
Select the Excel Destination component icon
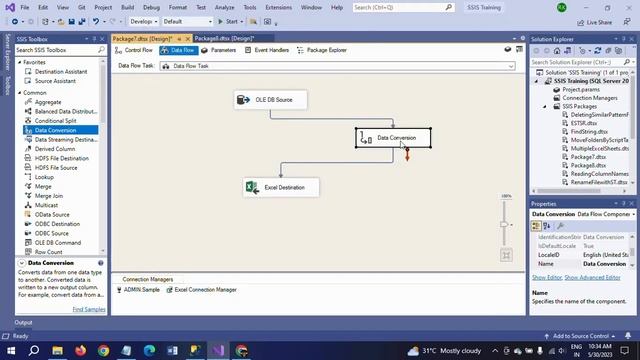pos(252,187)
